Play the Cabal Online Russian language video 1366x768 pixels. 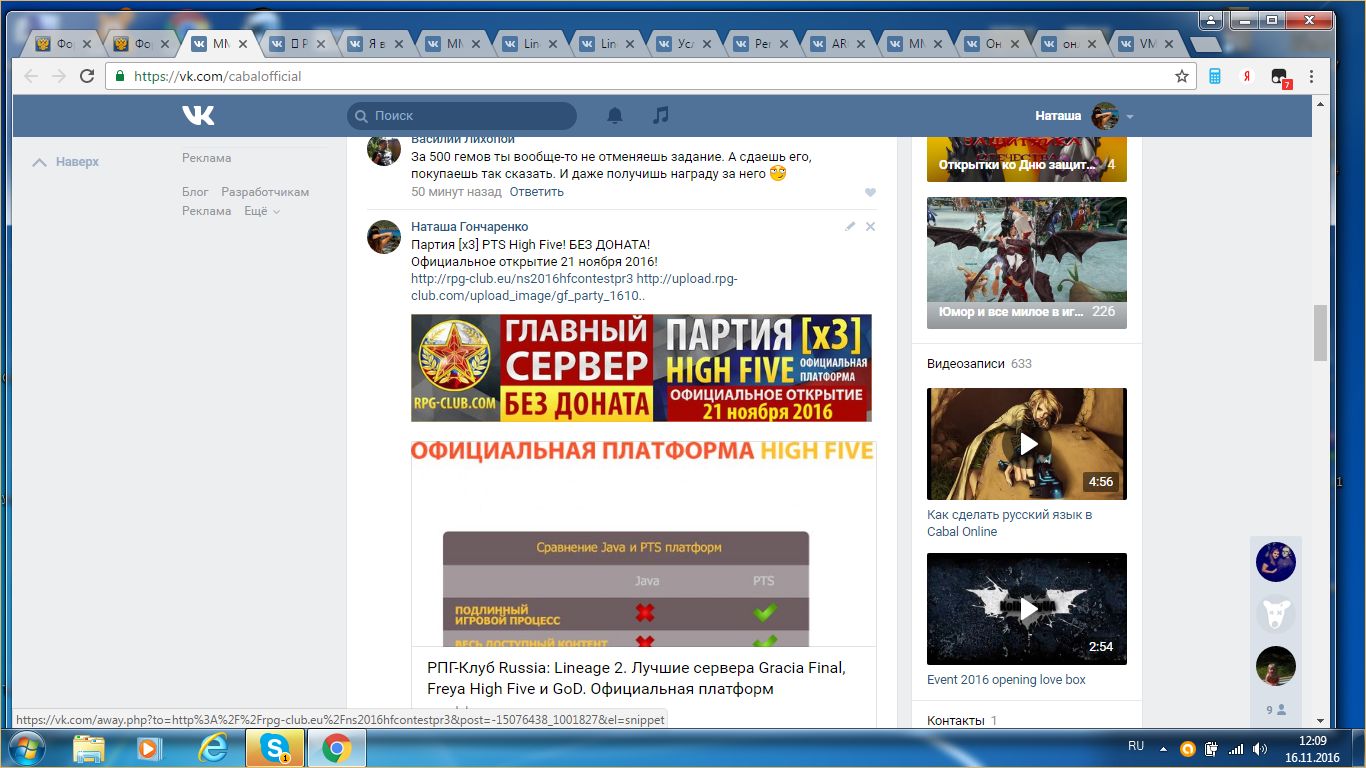[1027, 444]
